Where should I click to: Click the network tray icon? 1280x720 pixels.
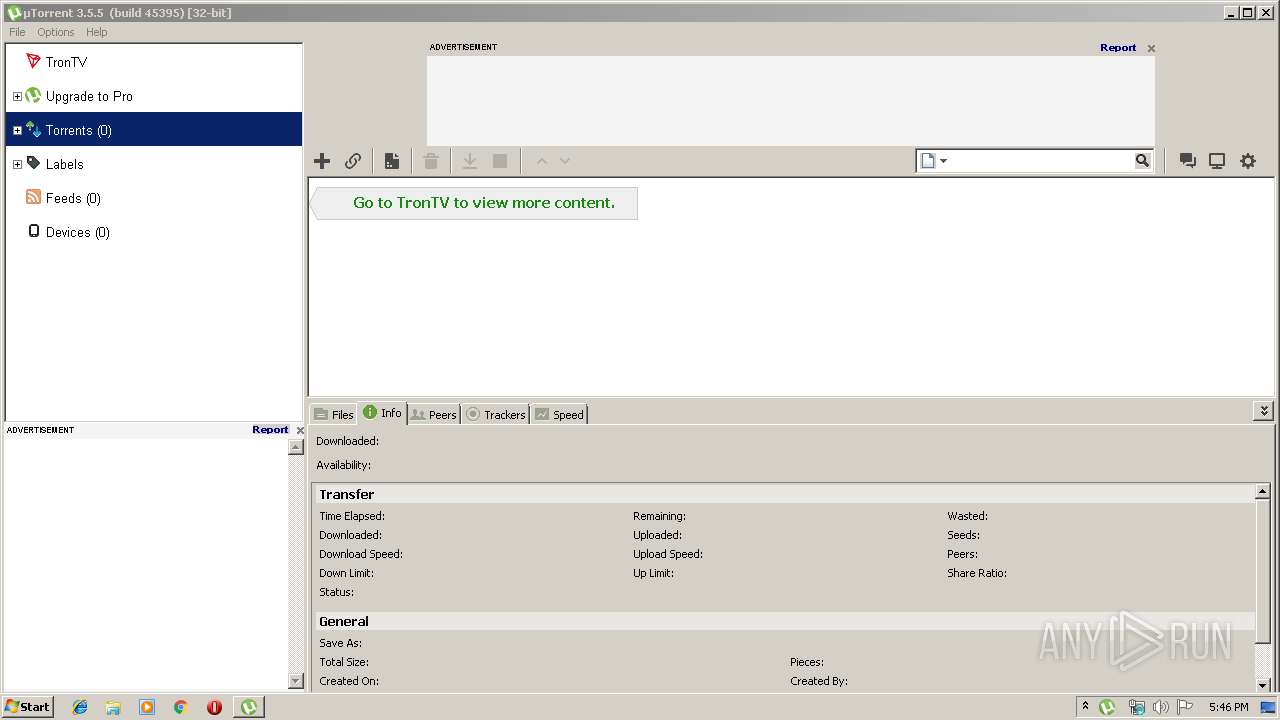coord(1136,707)
